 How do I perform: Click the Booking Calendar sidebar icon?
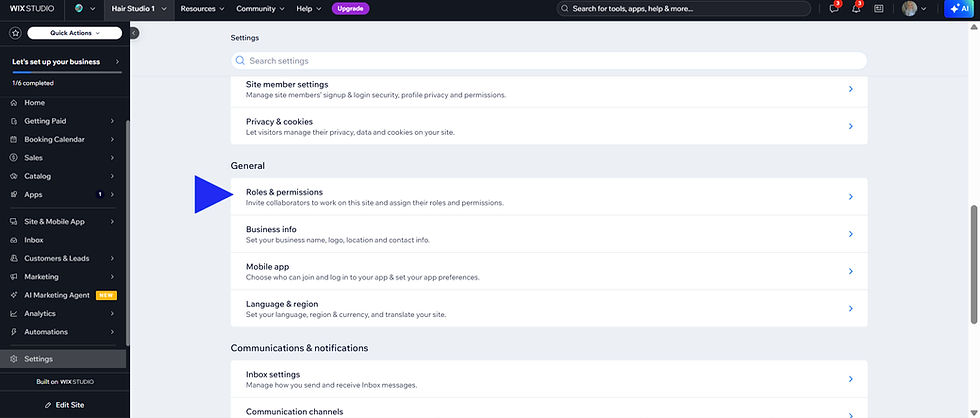14,139
